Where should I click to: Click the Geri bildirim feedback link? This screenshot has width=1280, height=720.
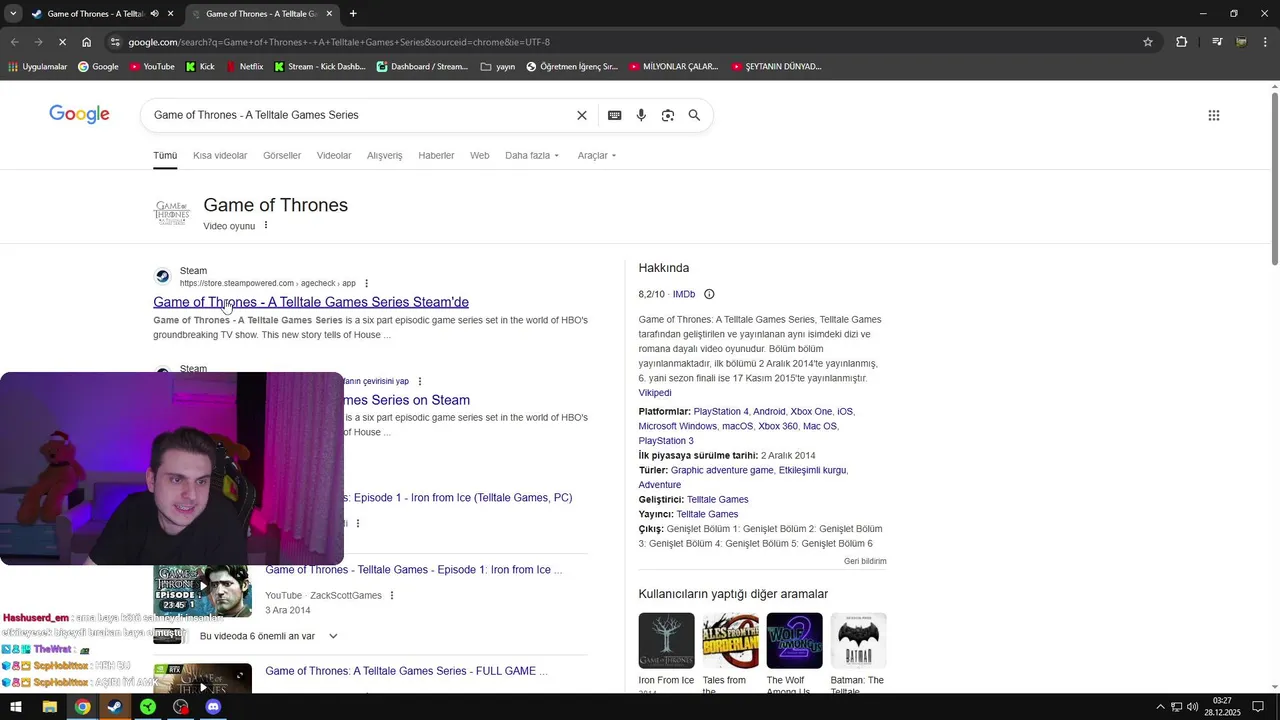click(x=865, y=561)
